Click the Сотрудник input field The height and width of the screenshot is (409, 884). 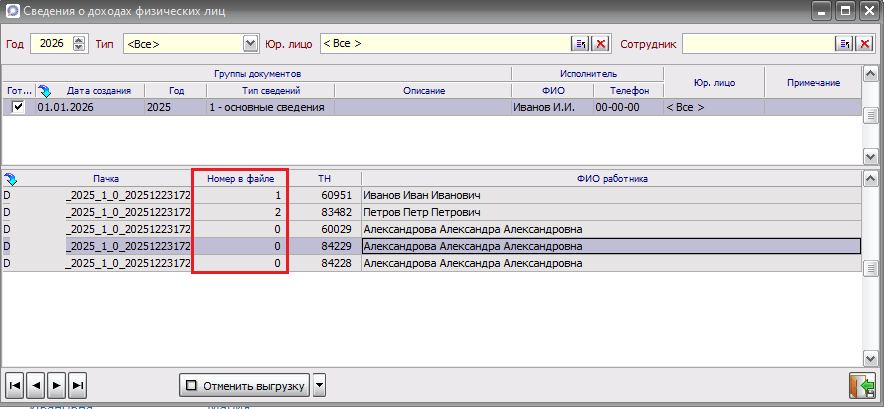pyautogui.click(x=758, y=44)
